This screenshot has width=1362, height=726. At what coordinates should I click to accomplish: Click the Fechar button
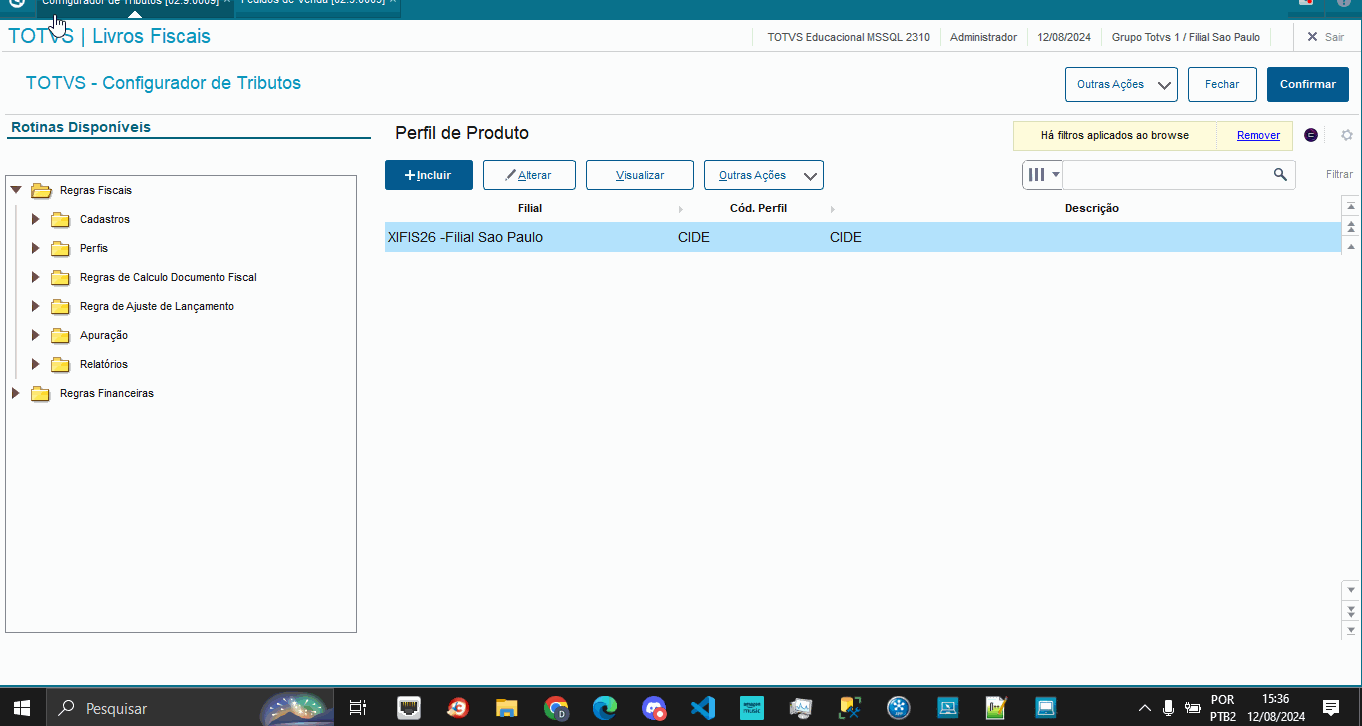pos(1222,85)
